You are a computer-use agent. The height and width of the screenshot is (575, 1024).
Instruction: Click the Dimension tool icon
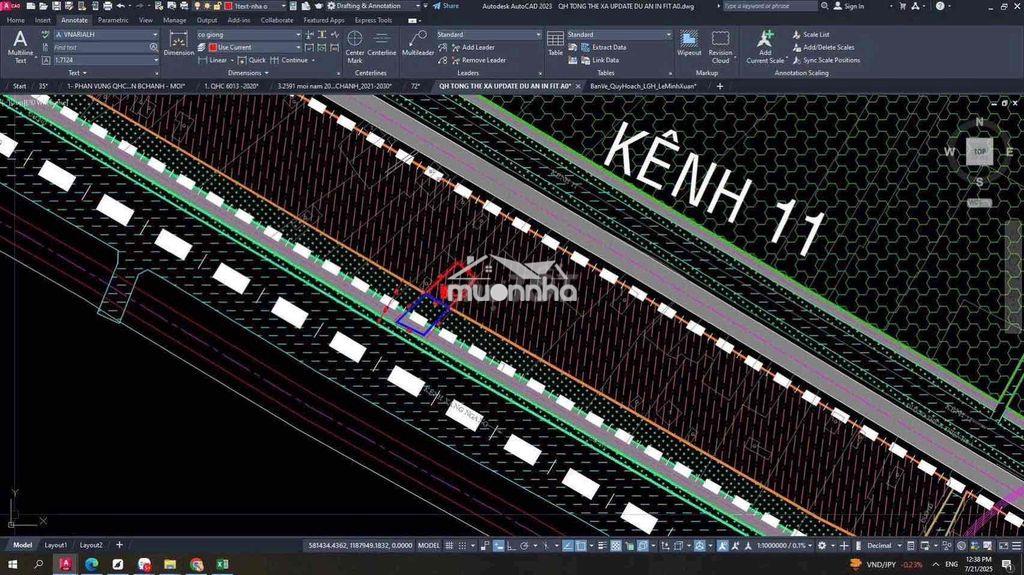pyautogui.click(x=178, y=44)
